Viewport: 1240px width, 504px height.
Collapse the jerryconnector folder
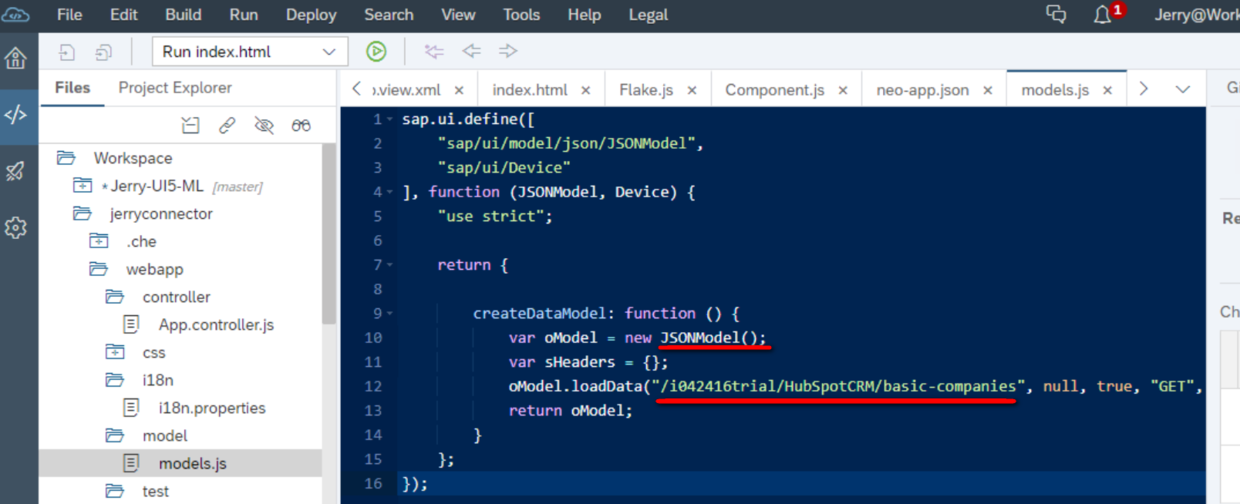82,213
